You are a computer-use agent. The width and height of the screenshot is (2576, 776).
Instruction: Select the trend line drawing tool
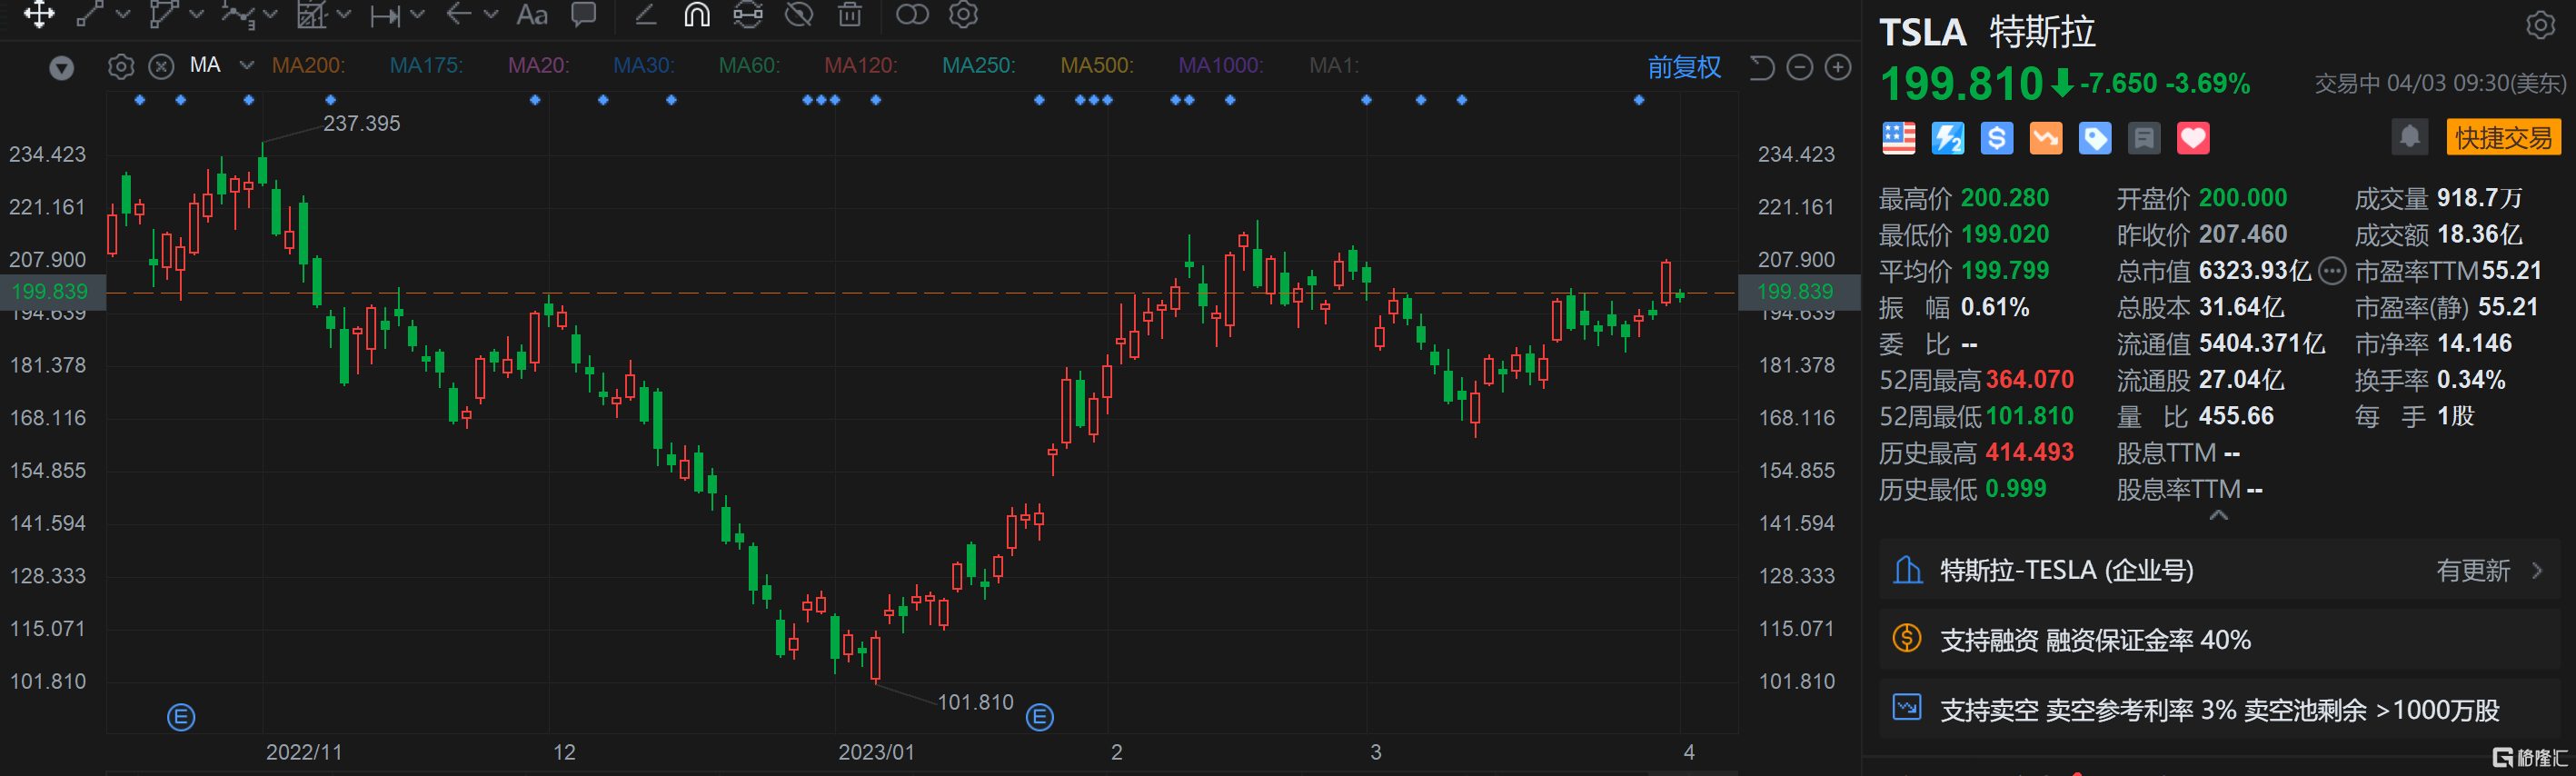coord(90,14)
